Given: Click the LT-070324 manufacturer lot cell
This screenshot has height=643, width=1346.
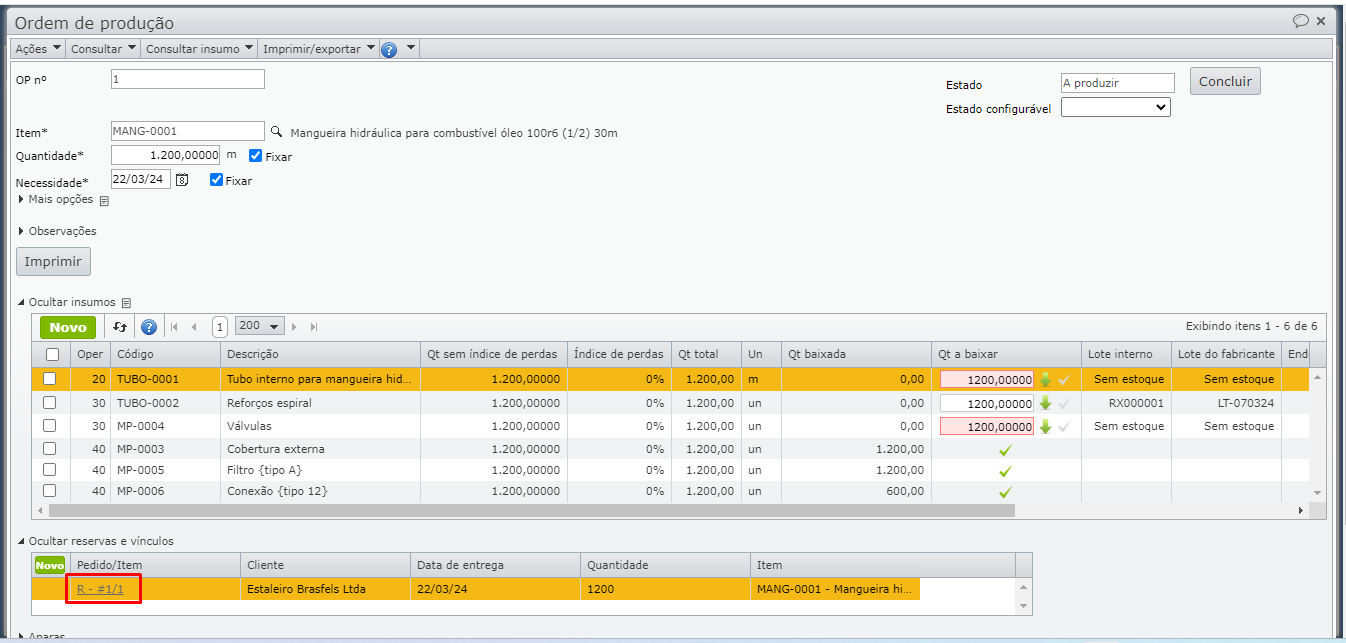Looking at the screenshot, I should 1226,403.
